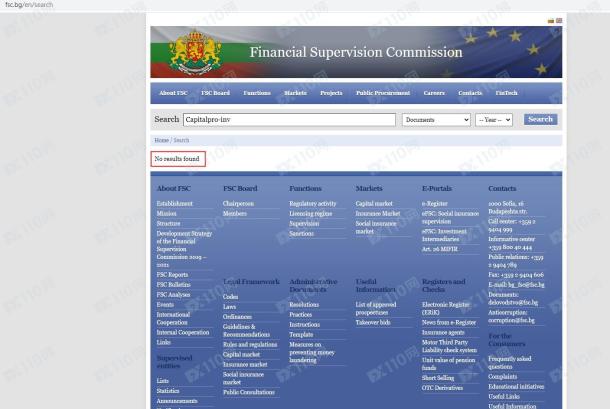This screenshot has width=610, height=409.
Task: Open Educational initiatives footer link
Action: point(516,387)
